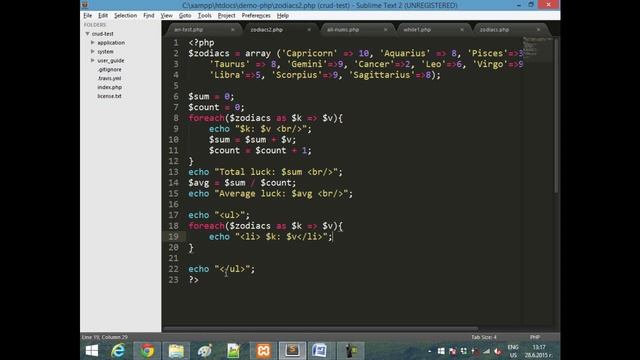Click line number 19 in gutter
Viewport: 640px width, 360px height.
[x=173, y=237]
